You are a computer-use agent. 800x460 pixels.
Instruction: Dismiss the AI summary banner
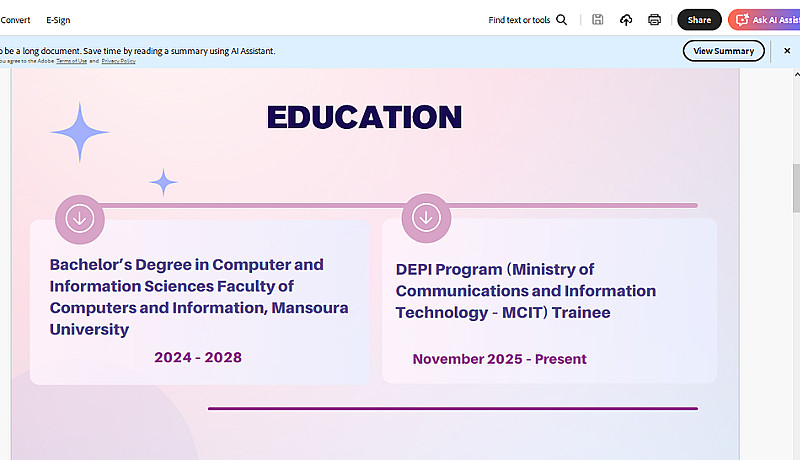point(787,50)
